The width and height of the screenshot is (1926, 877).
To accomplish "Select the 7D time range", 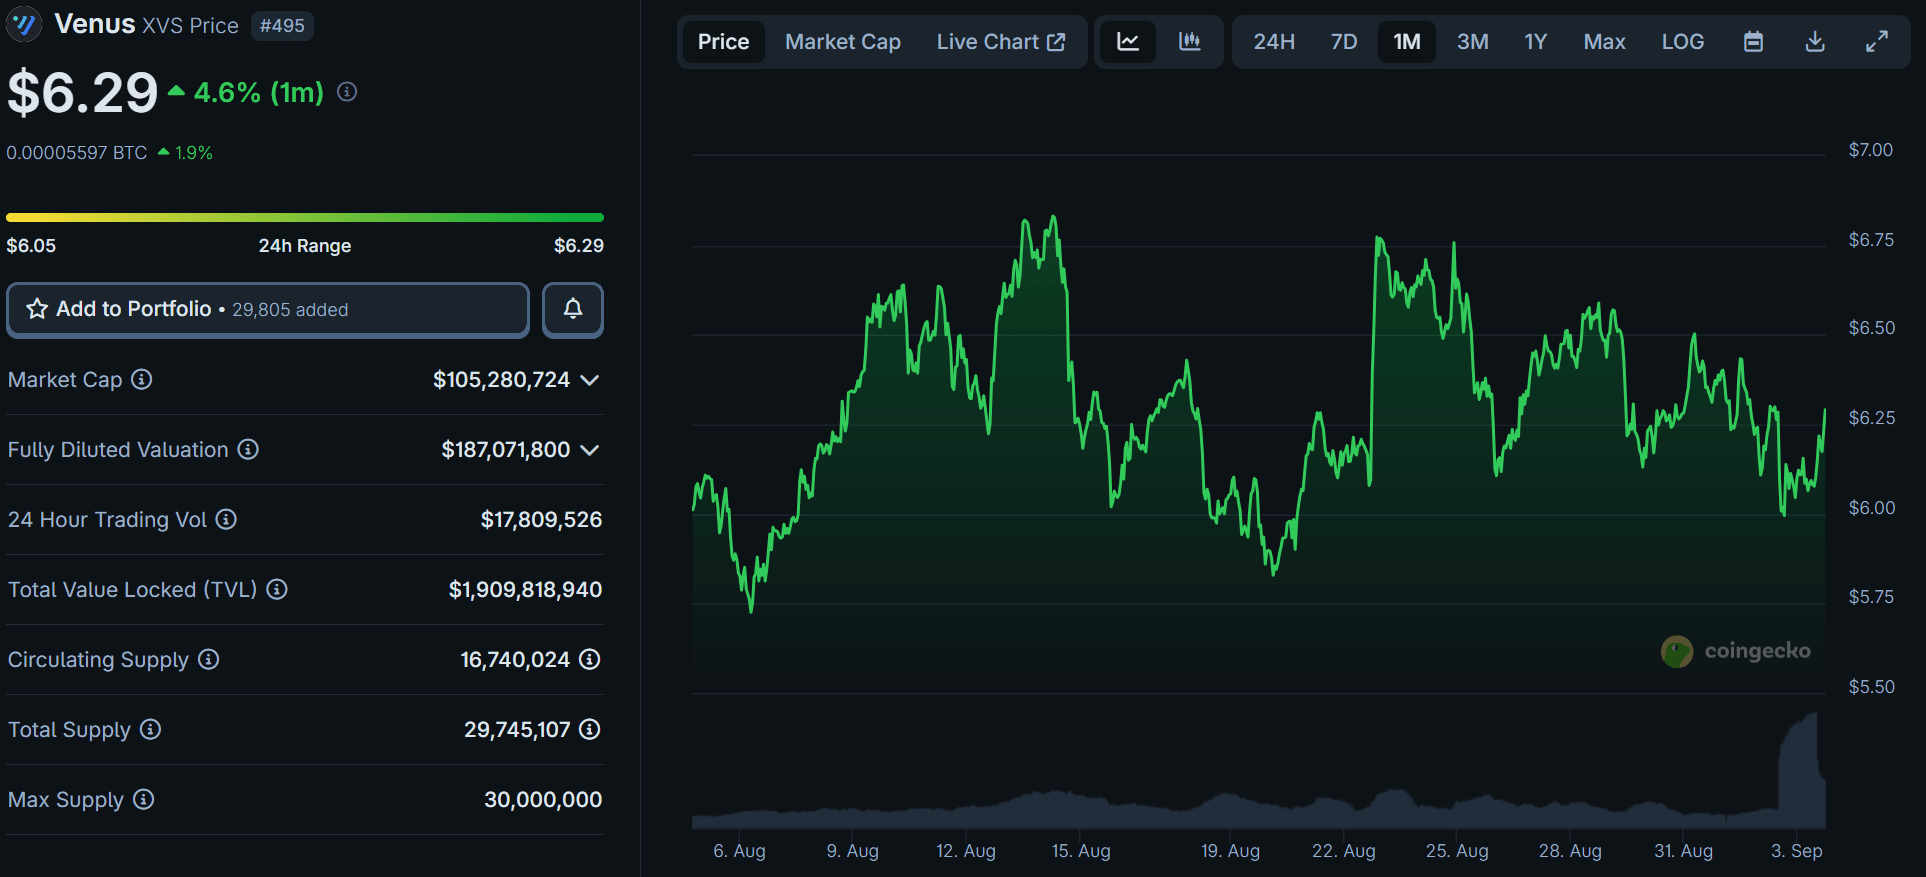I will (x=1344, y=41).
